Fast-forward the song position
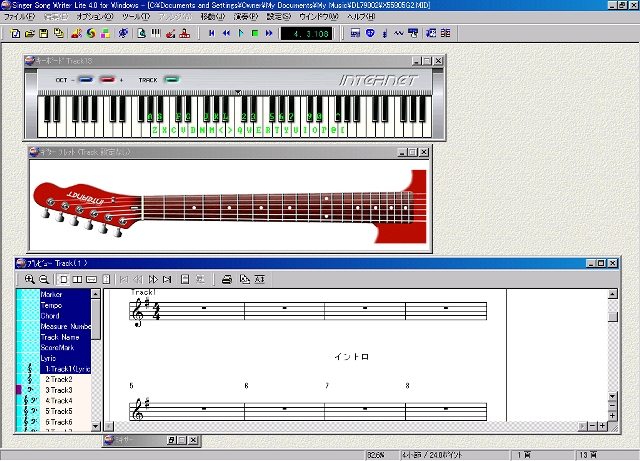This screenshot has width=640, height=461. coord(269,33)
